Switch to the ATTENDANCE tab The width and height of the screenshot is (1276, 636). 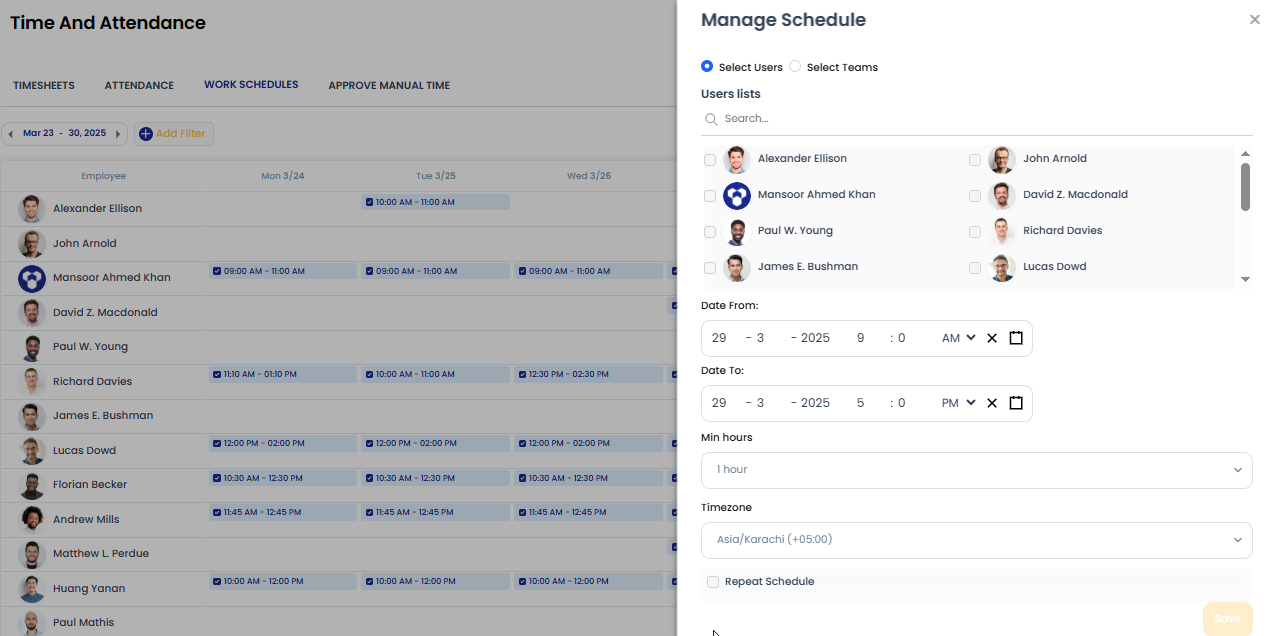138,85
